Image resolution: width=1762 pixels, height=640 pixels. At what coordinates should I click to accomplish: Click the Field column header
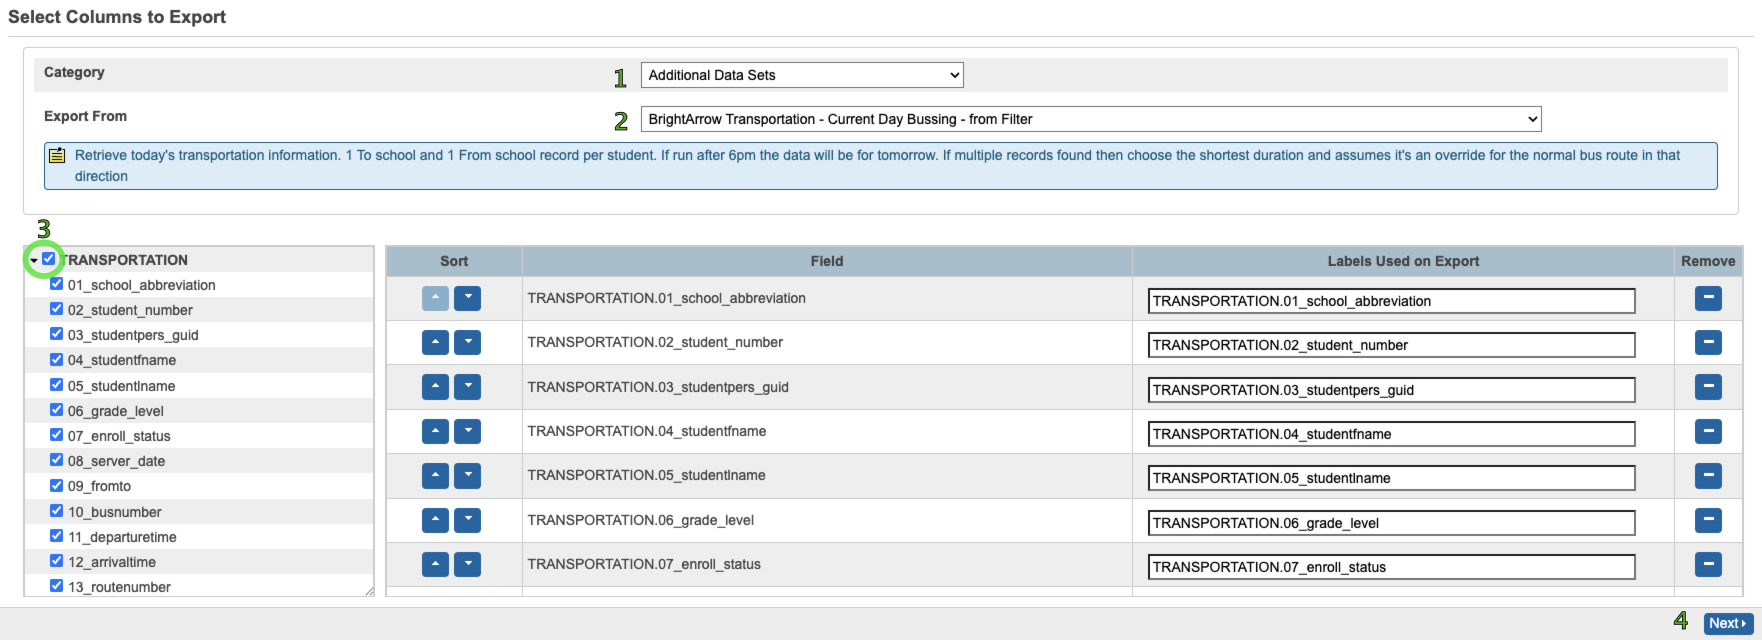[827, 261]
